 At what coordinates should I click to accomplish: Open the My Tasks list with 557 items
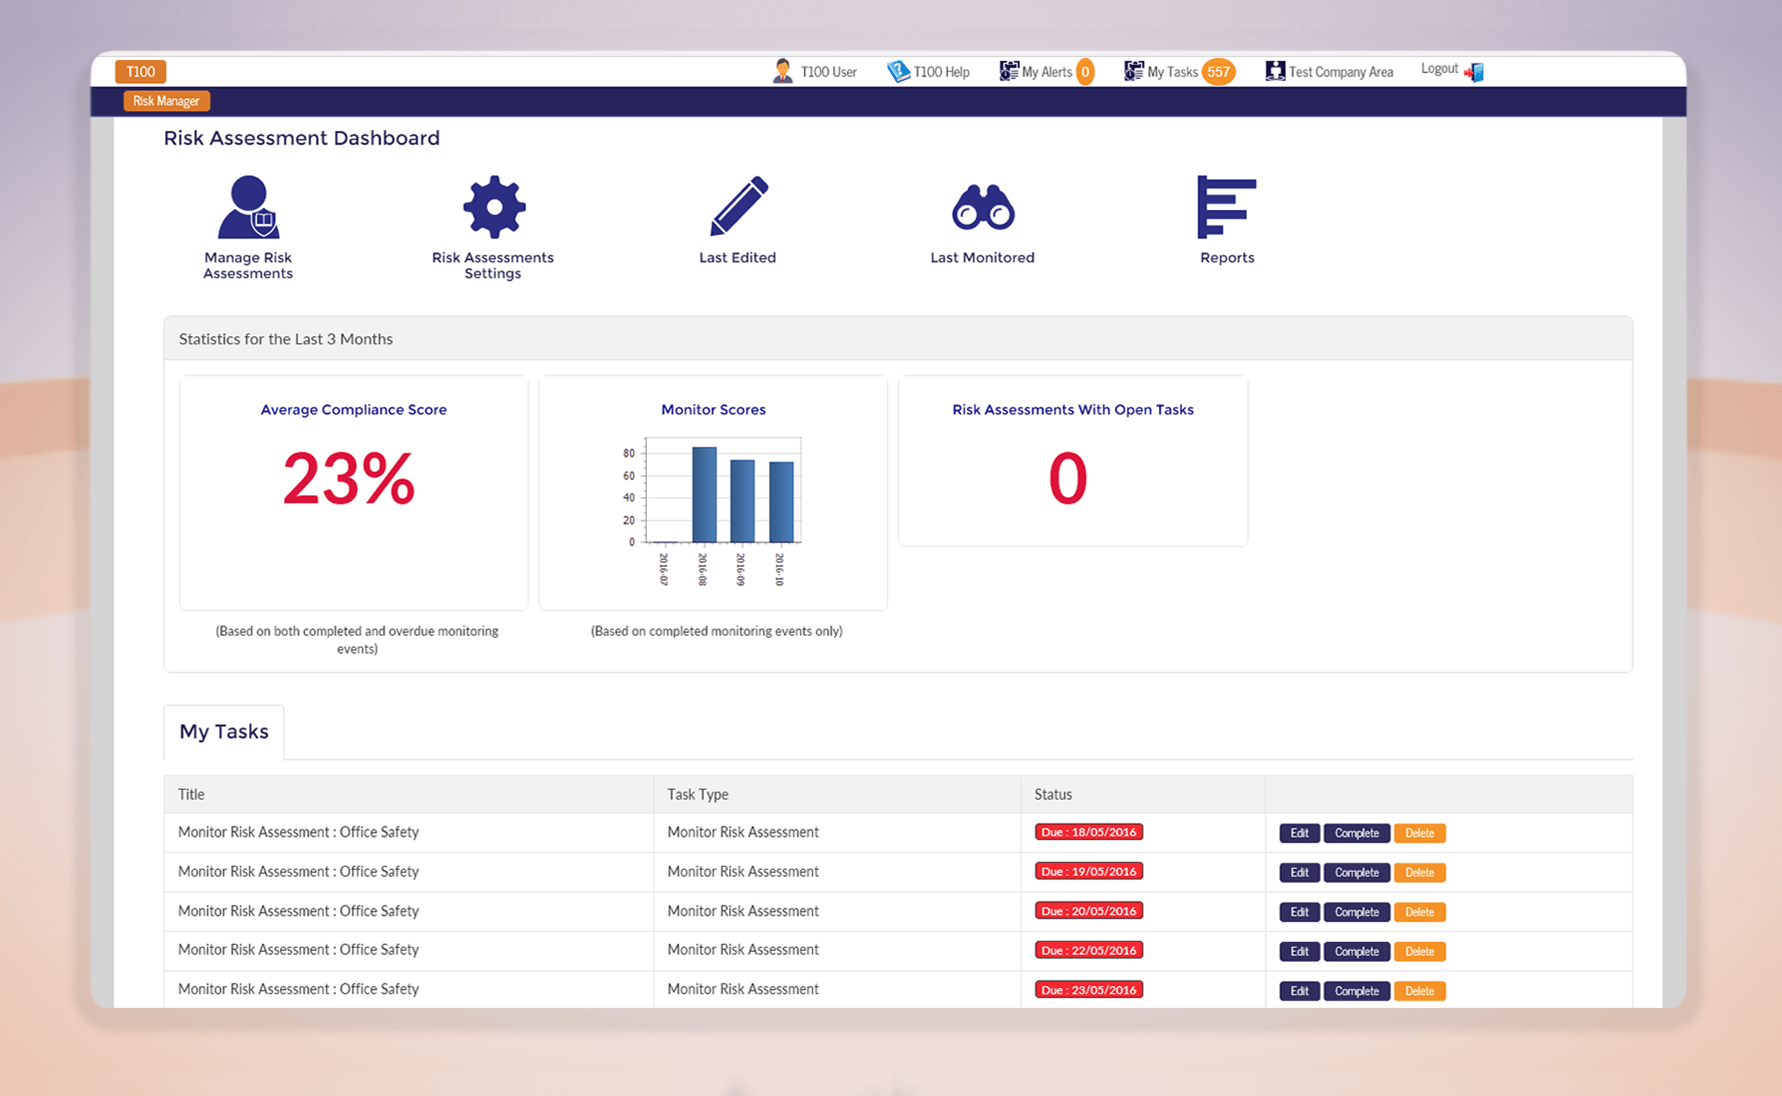click(1175, 71)
